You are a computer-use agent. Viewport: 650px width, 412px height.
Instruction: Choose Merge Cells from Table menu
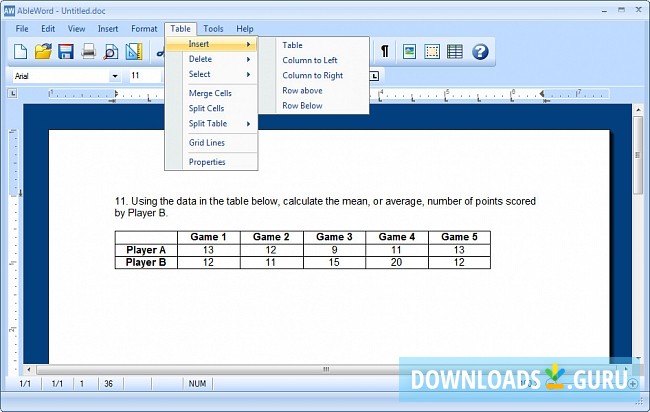pyautogui.click(x=211, y=93)
